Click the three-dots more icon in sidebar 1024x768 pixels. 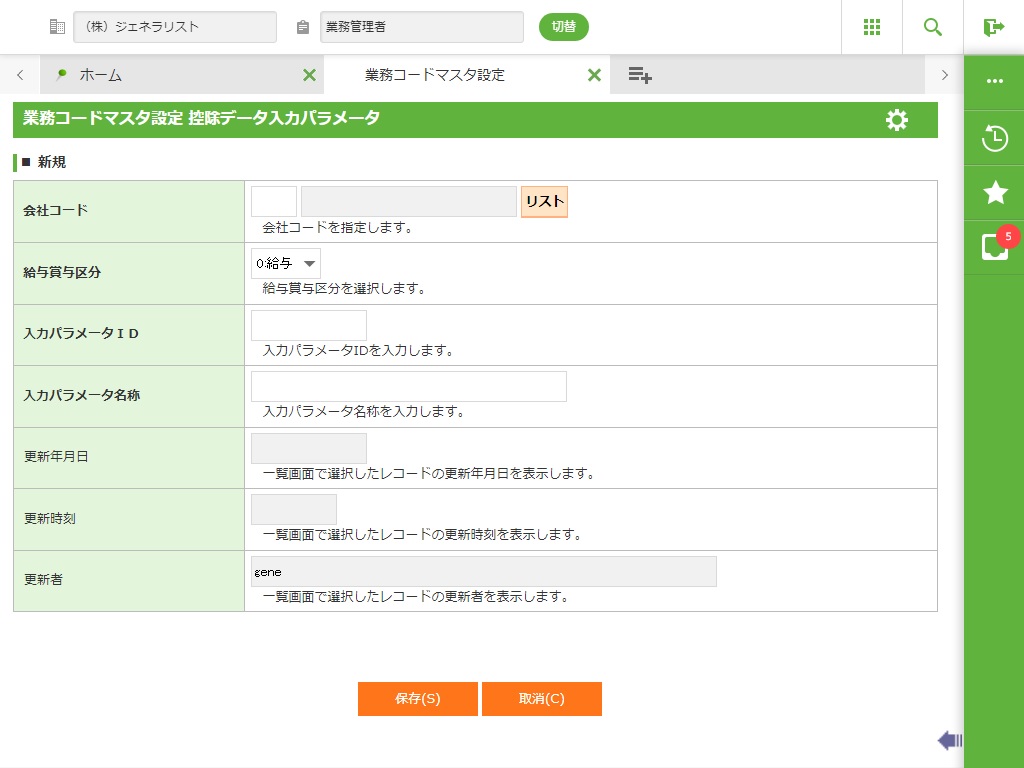994,81
